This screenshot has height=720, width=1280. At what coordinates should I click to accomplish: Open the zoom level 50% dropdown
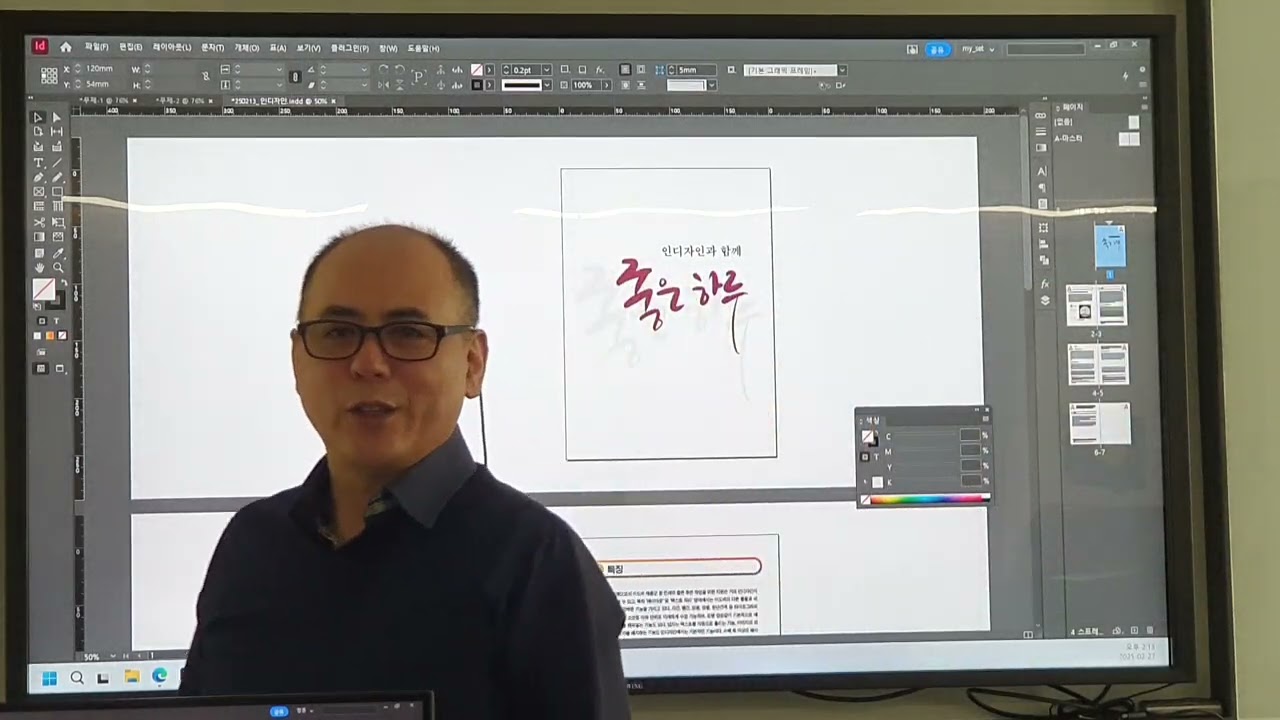tap(112, 657)
